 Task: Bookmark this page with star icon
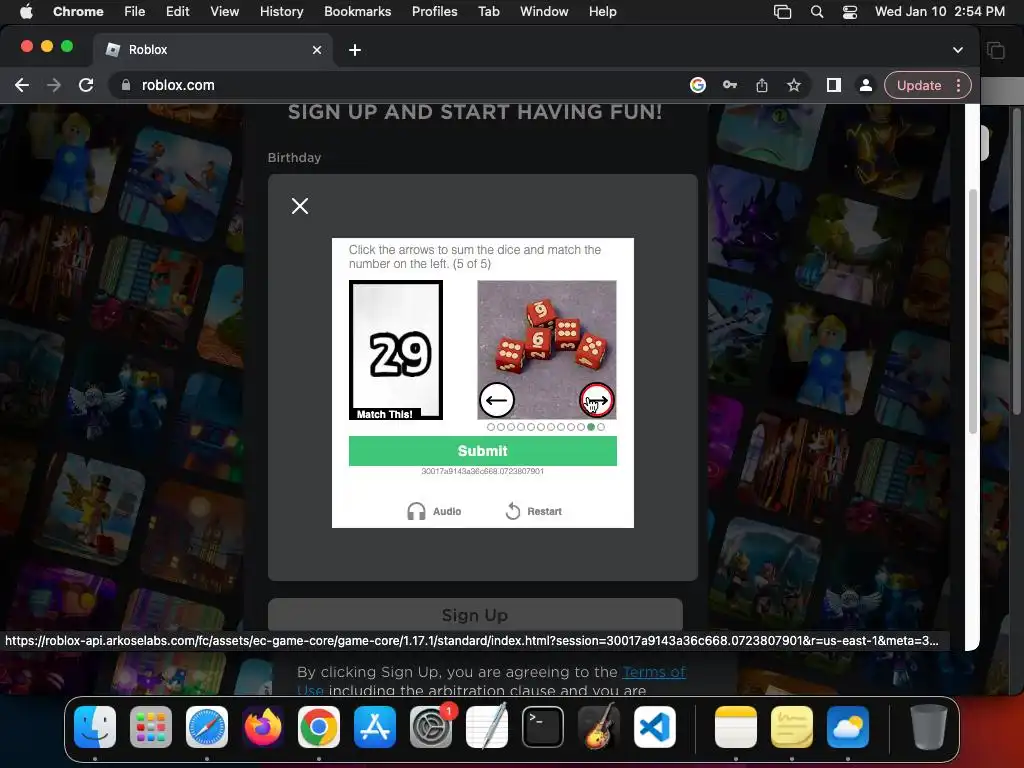click(793, 85)
